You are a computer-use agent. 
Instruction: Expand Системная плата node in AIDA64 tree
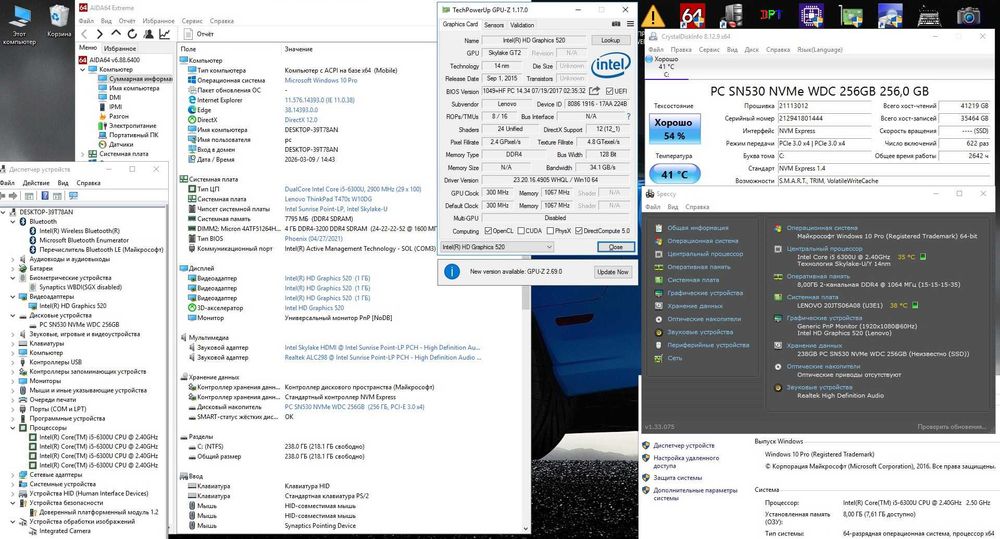(82, 154)
